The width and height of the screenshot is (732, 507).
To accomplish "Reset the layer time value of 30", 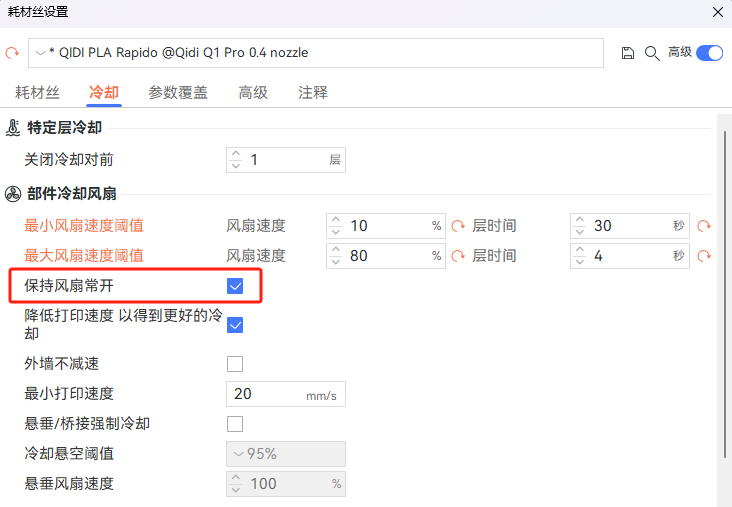I will click(x=703, y=226).
